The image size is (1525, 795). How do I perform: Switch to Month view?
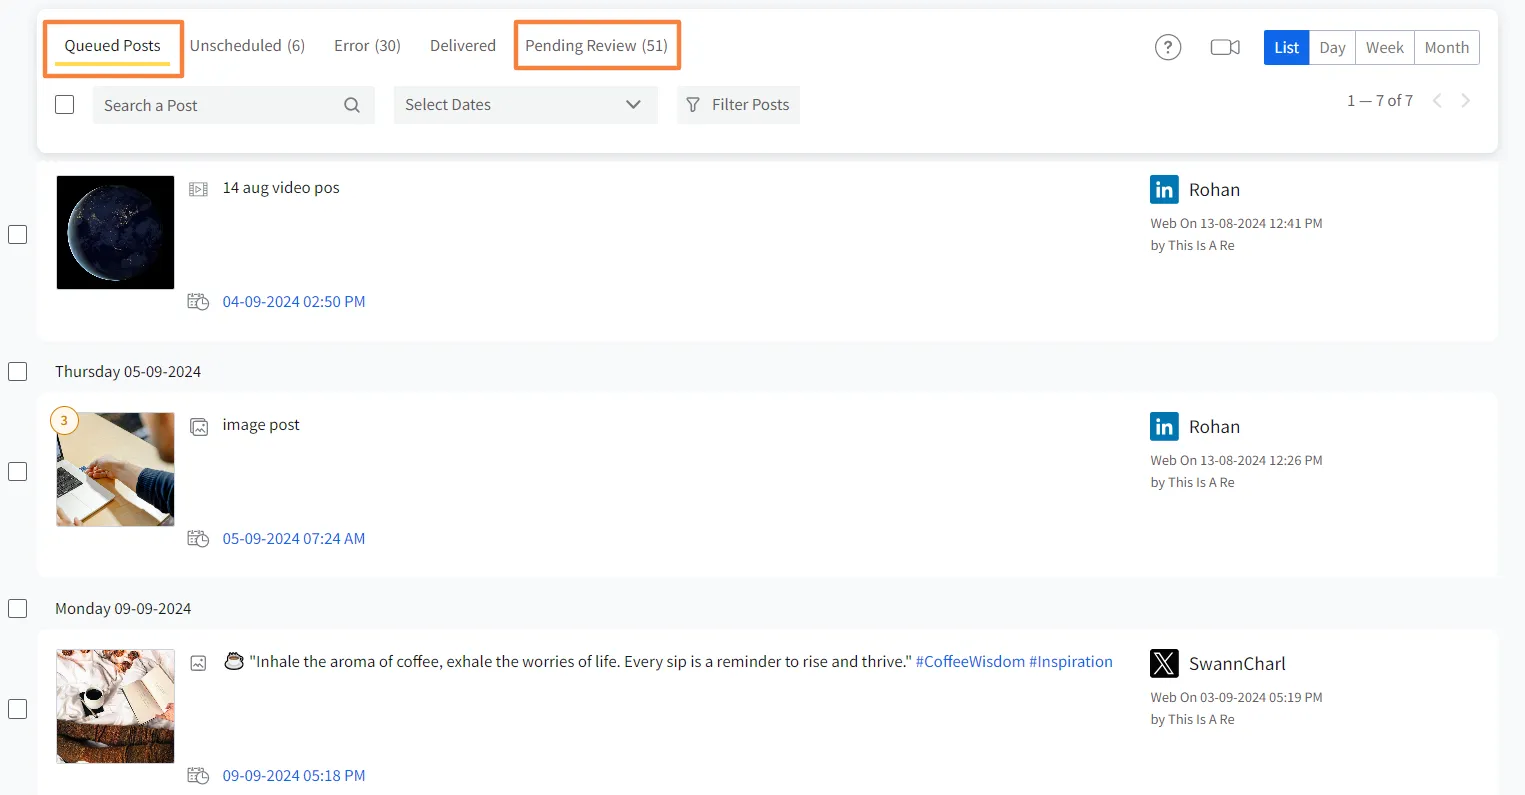point(1446,48)
